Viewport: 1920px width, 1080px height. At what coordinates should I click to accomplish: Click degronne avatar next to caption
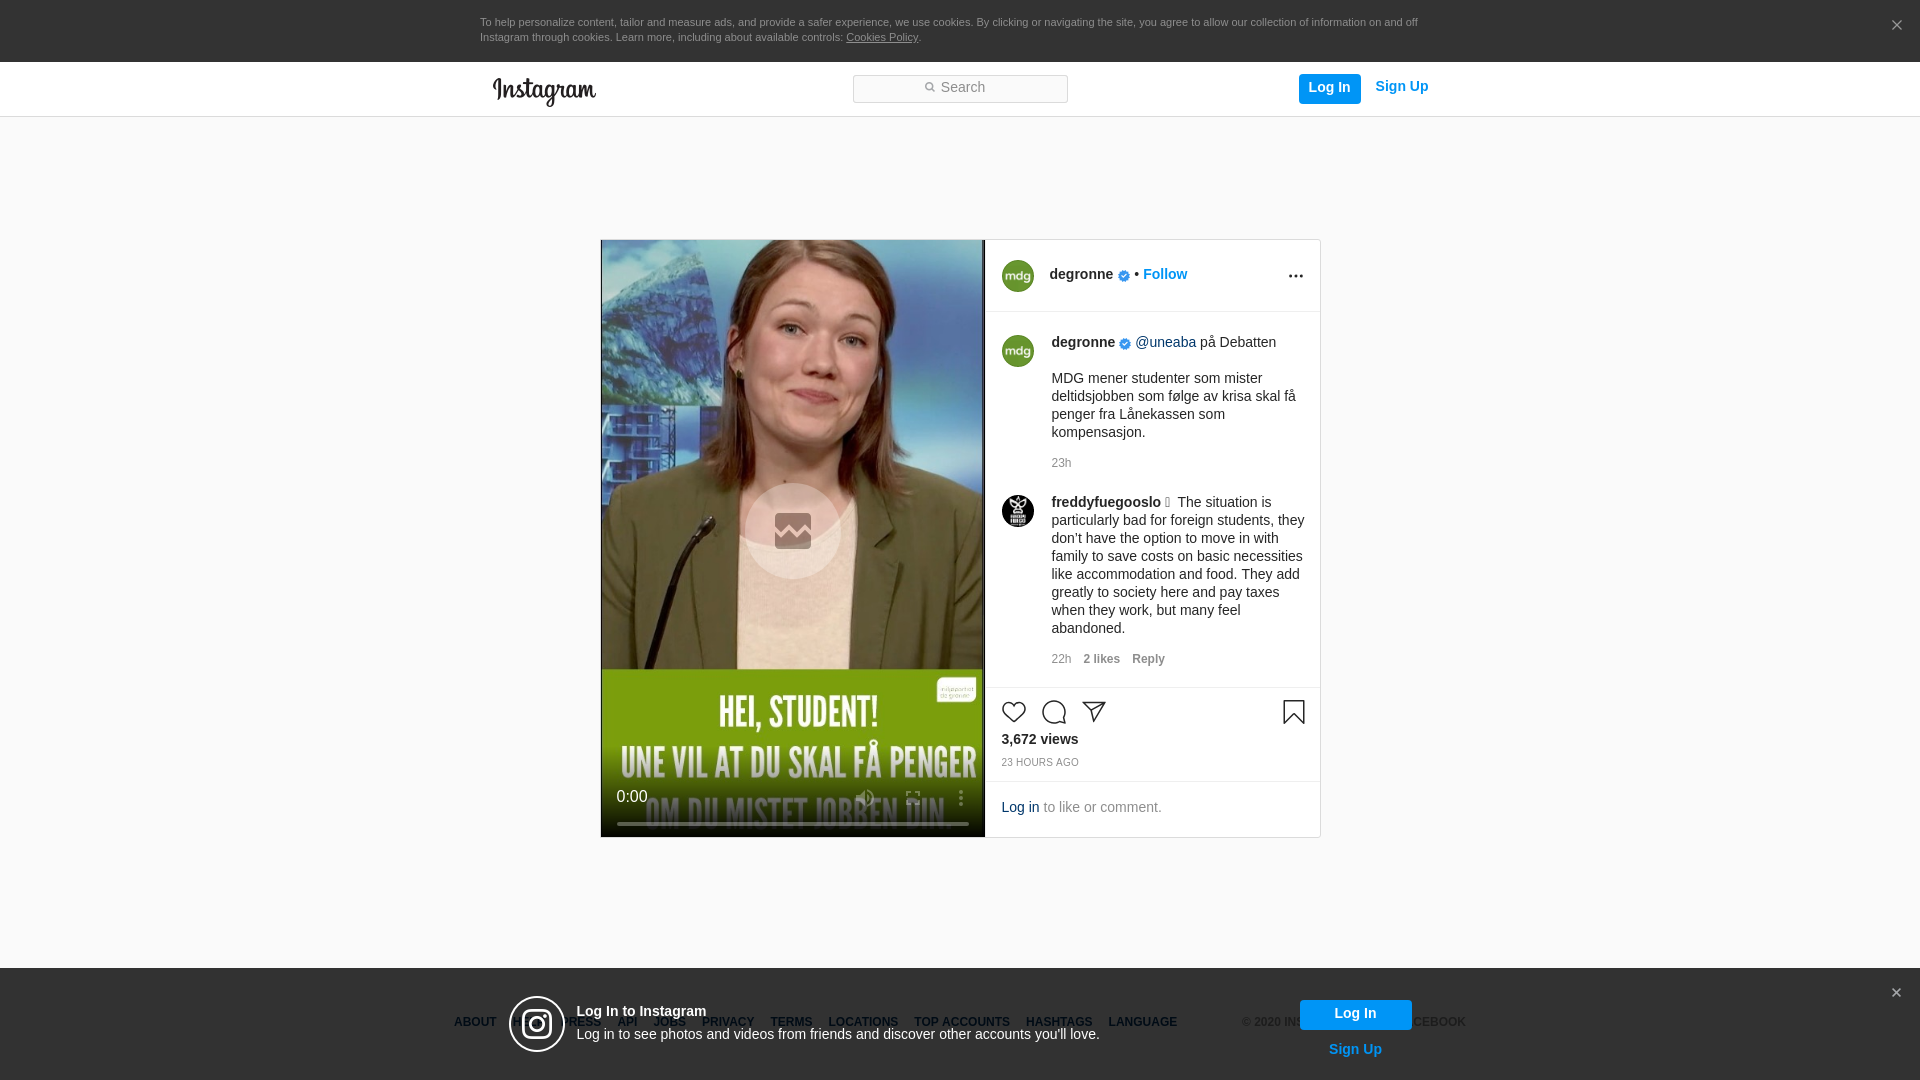pyautogui.click(x=1018, y=351)
